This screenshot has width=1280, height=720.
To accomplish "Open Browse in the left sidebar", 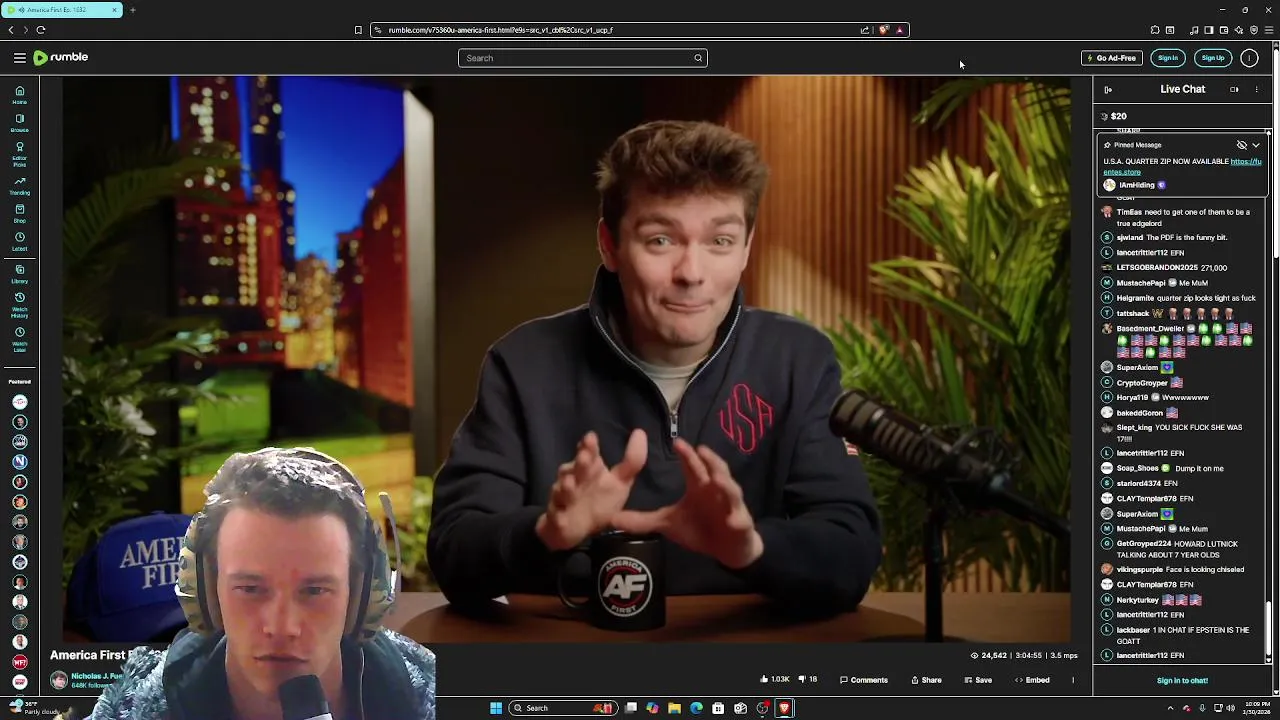I will pos(19,123).
